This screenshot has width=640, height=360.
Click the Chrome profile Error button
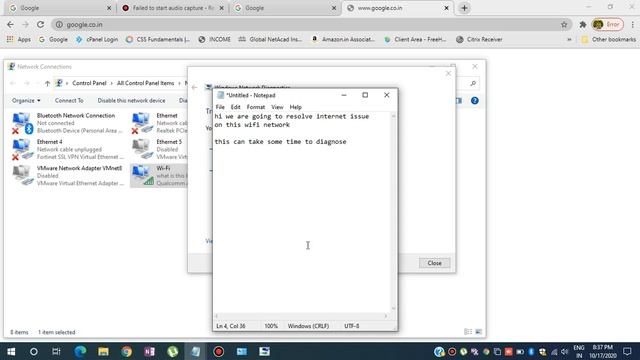pos(607,24)
